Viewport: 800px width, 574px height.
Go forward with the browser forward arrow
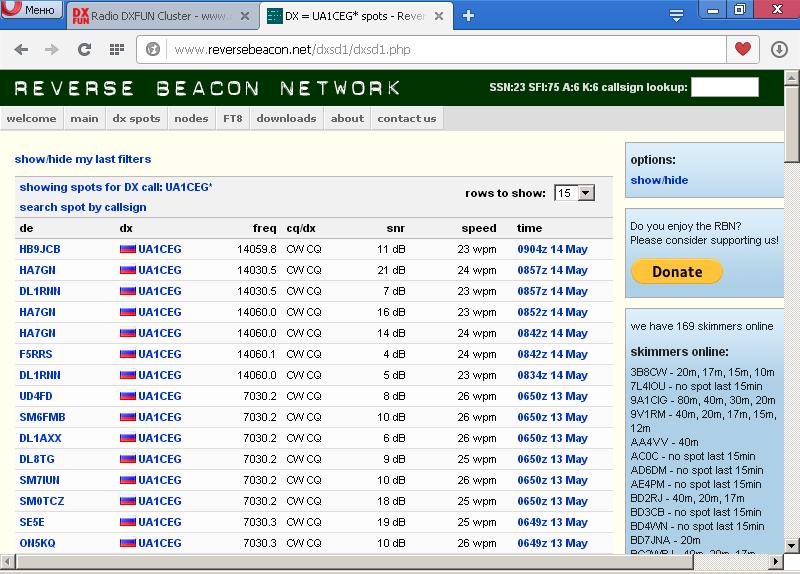click(52, 49)
